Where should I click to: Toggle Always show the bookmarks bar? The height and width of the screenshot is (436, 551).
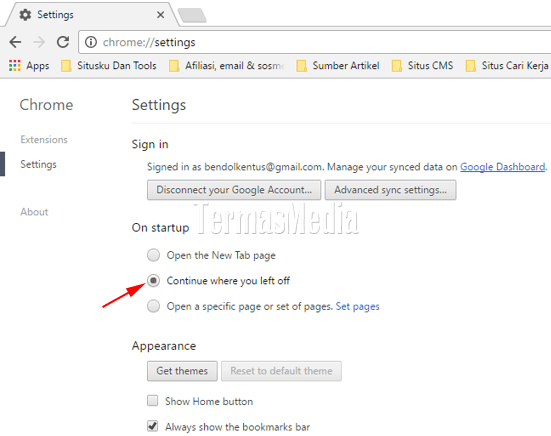(x=153, y=426)
